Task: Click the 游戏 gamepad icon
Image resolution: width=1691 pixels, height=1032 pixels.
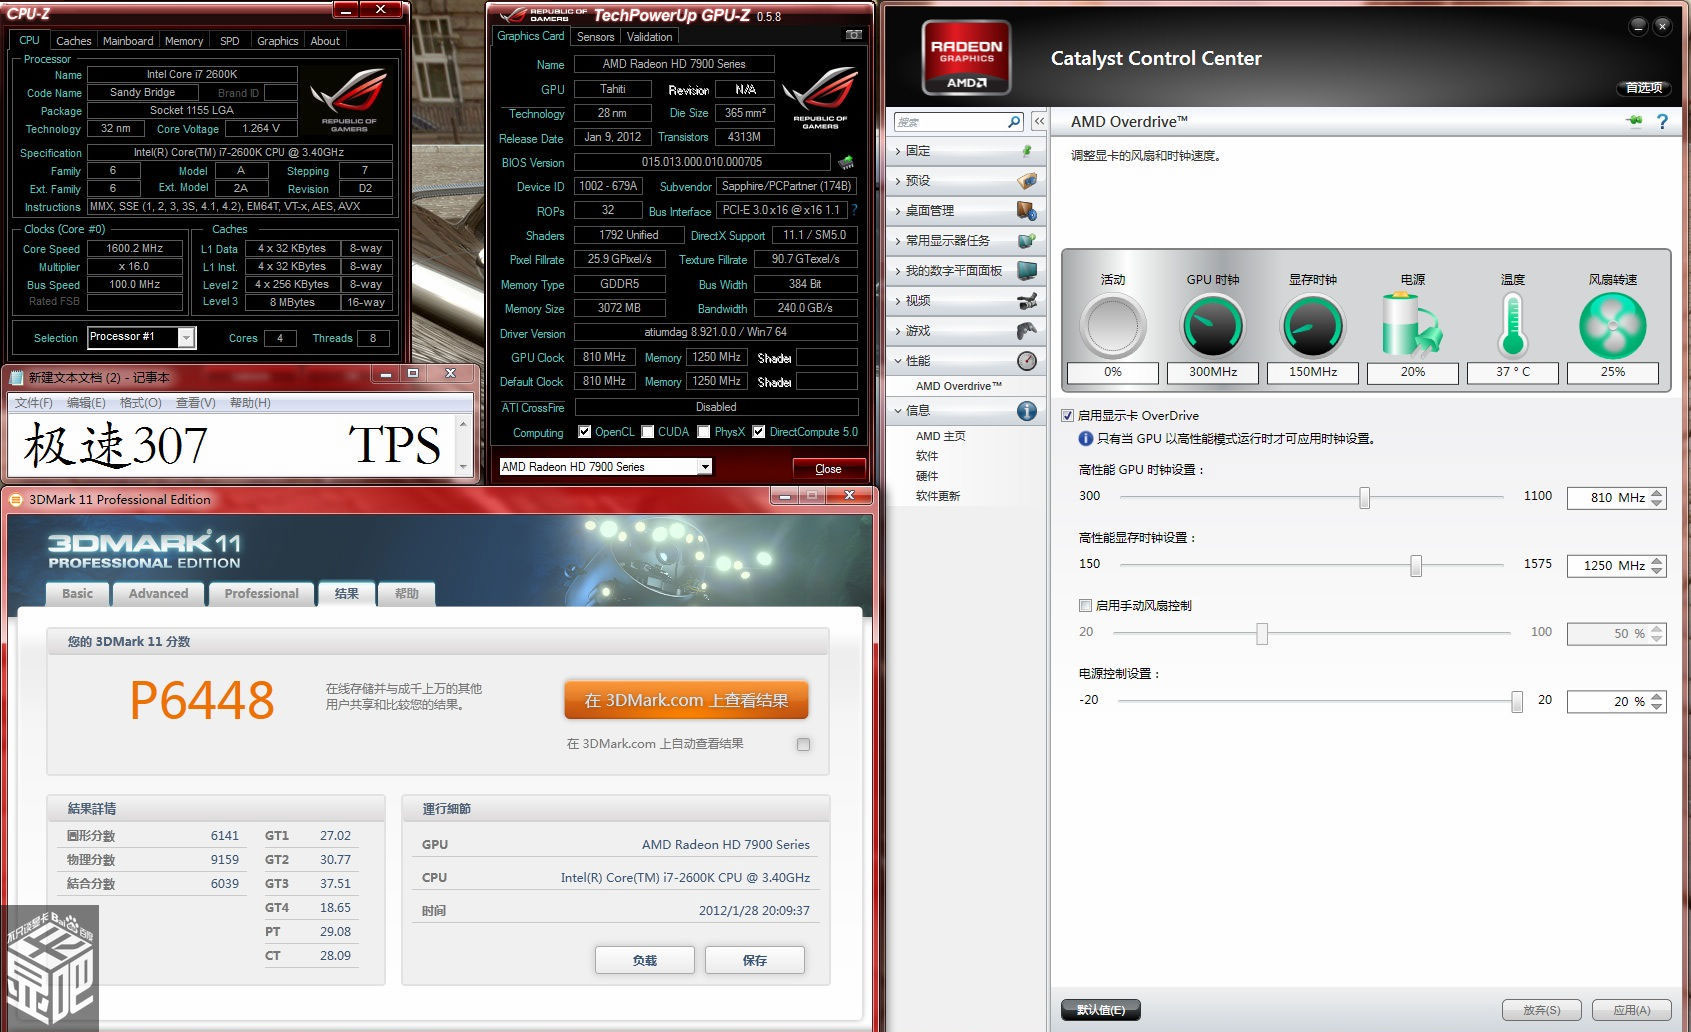Action: (1027, 331)
